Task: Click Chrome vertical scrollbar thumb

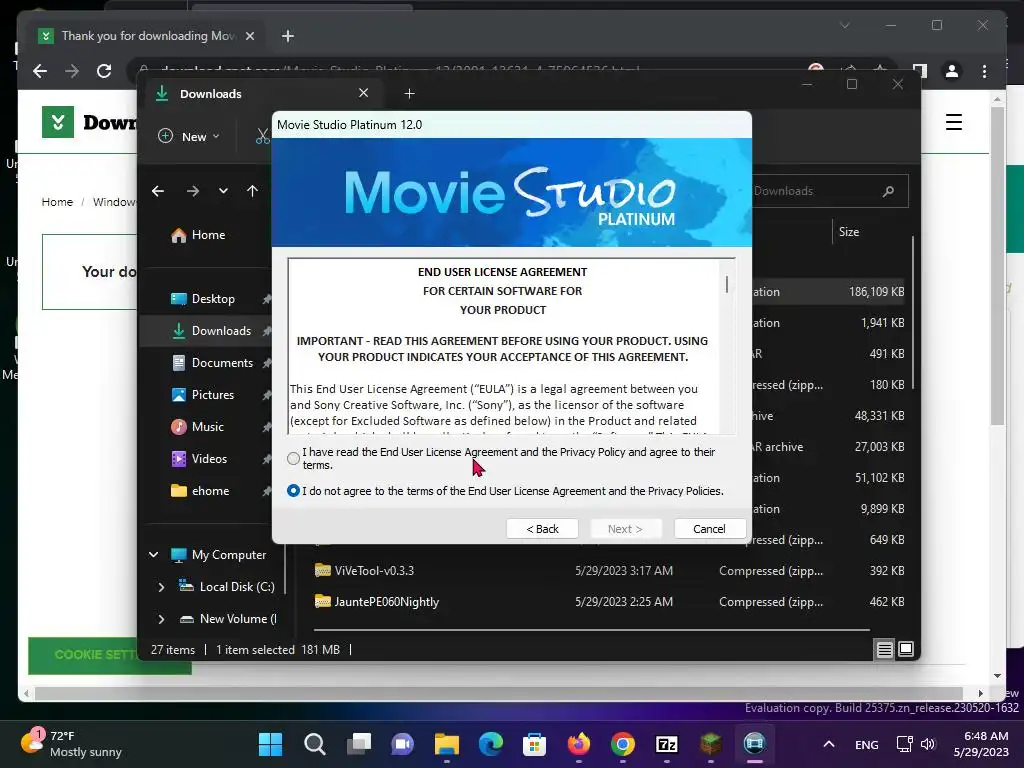Action: 997,266
